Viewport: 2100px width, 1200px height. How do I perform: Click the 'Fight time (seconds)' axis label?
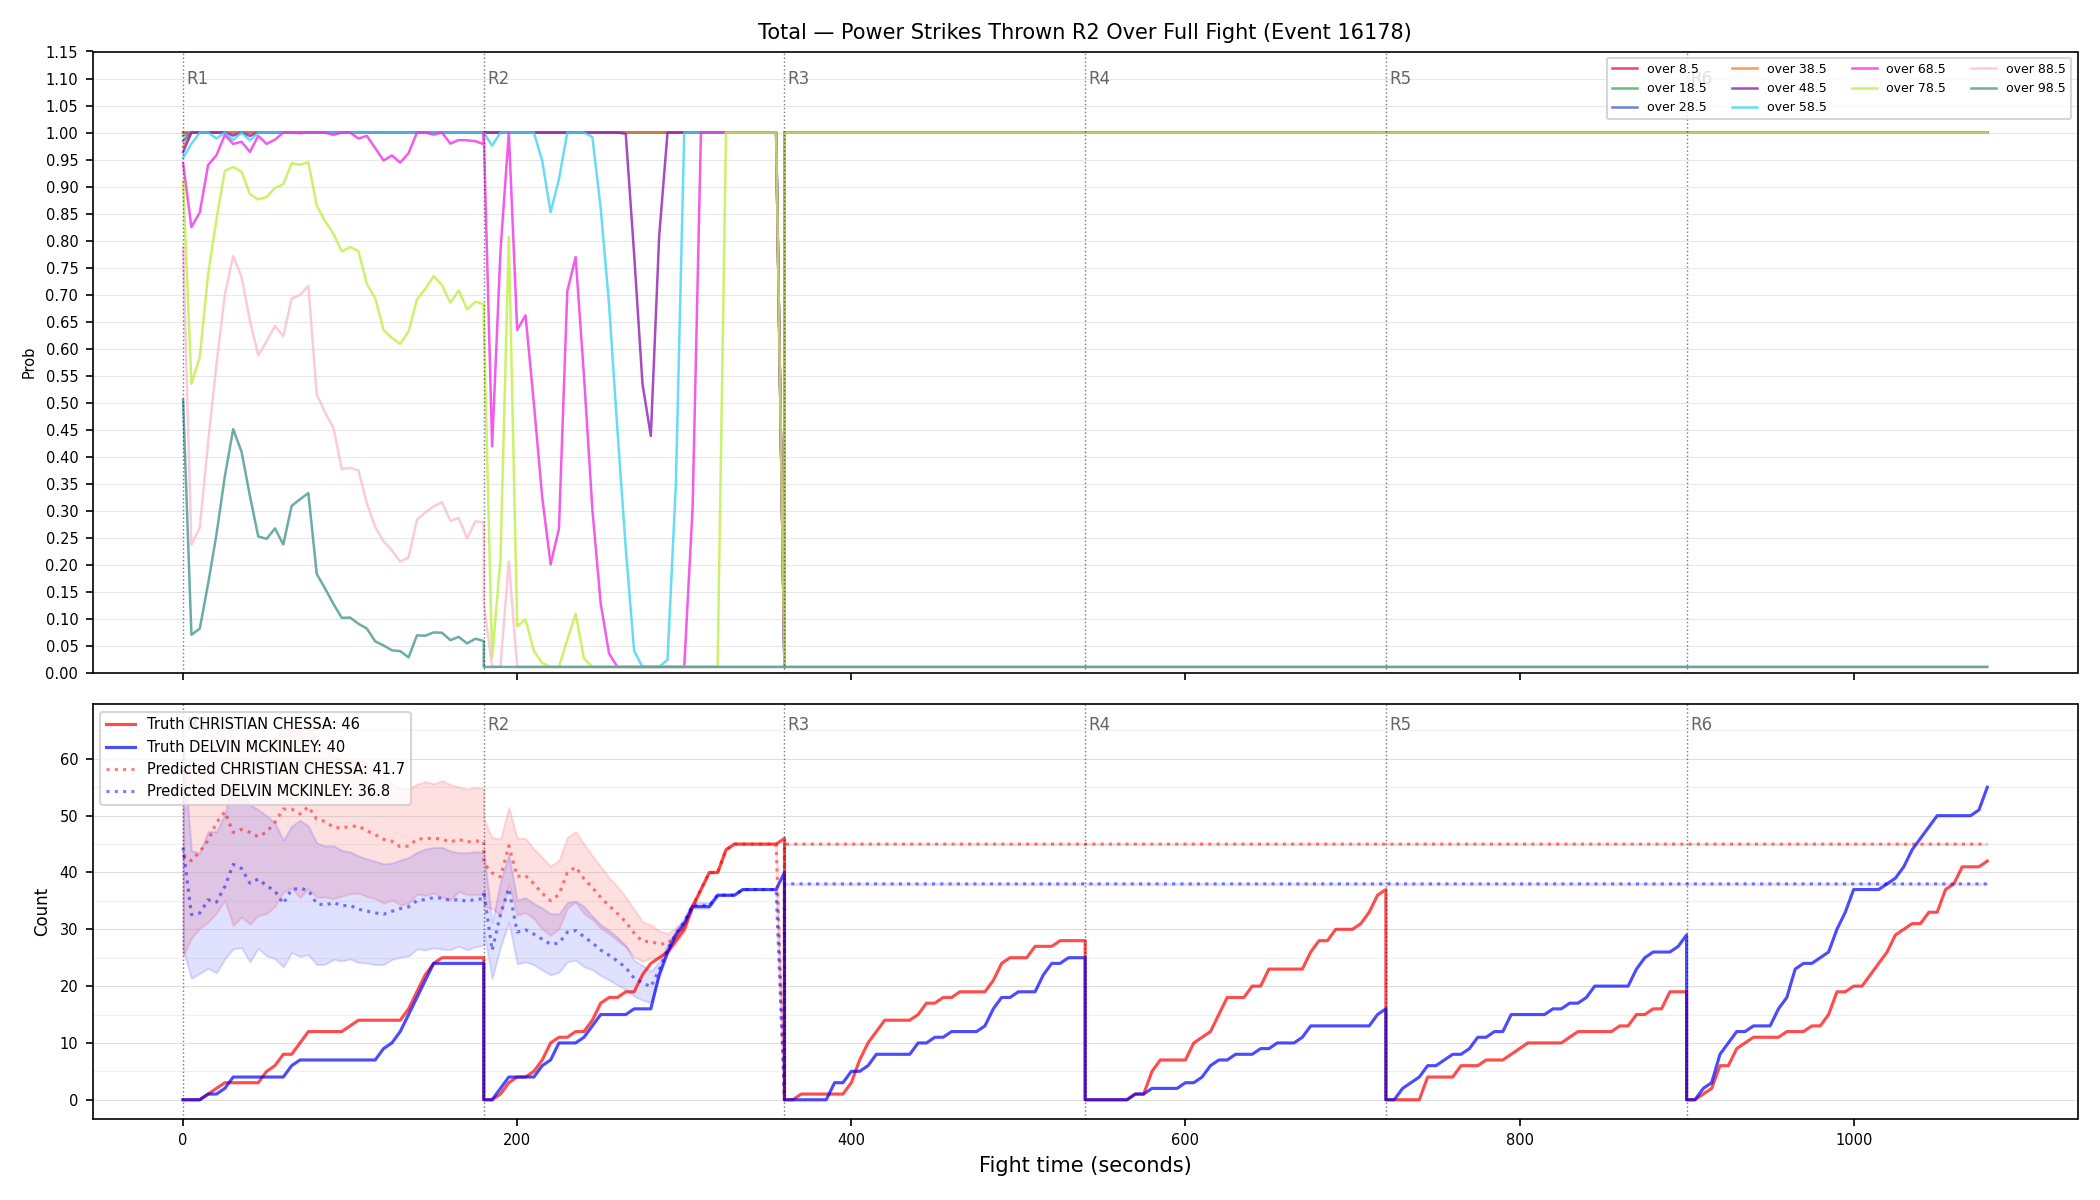point(1085,1165)
